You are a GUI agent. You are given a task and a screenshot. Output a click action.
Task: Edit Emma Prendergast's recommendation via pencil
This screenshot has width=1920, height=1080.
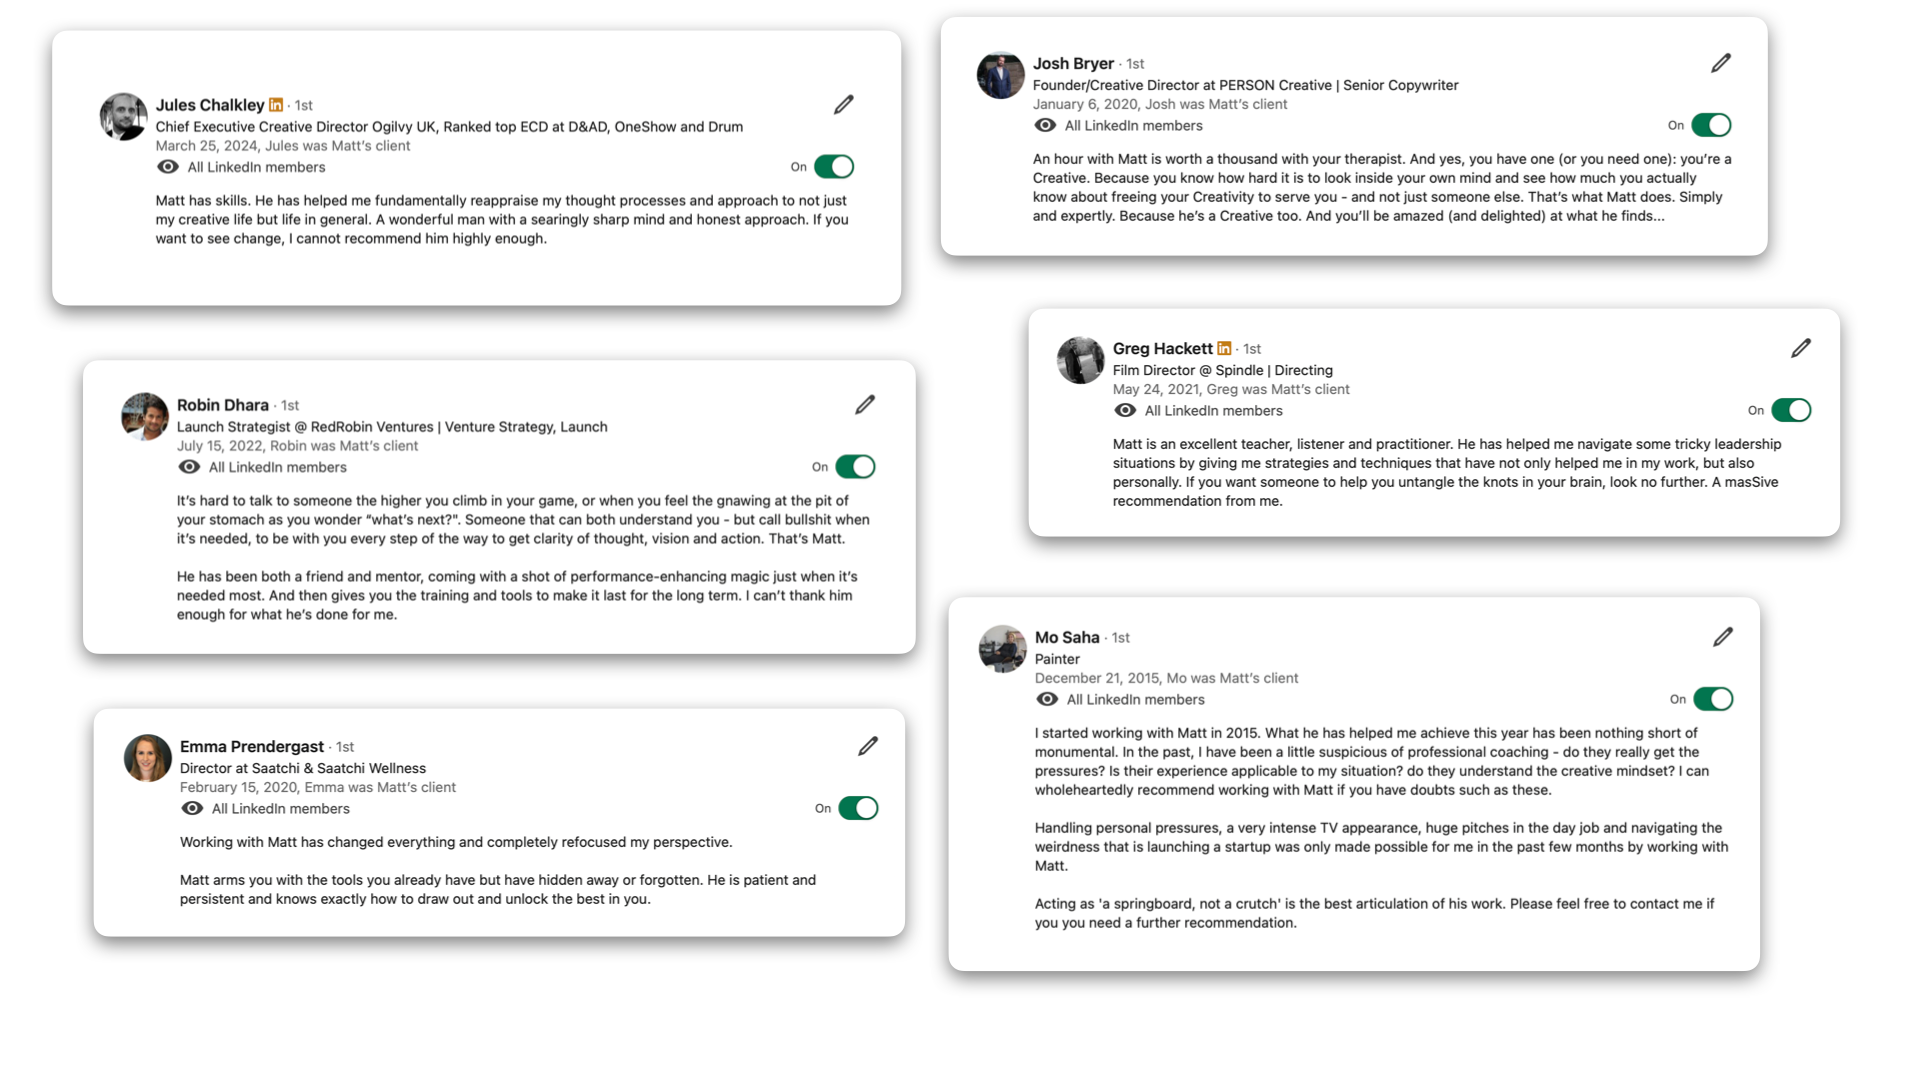click(868, 746)
